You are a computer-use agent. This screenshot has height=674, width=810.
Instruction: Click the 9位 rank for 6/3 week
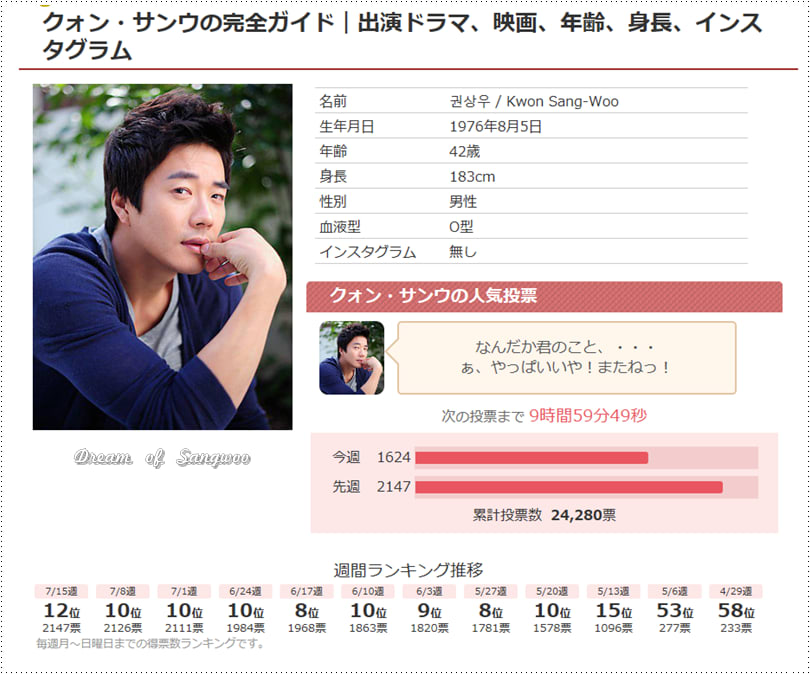coord(429,611)
